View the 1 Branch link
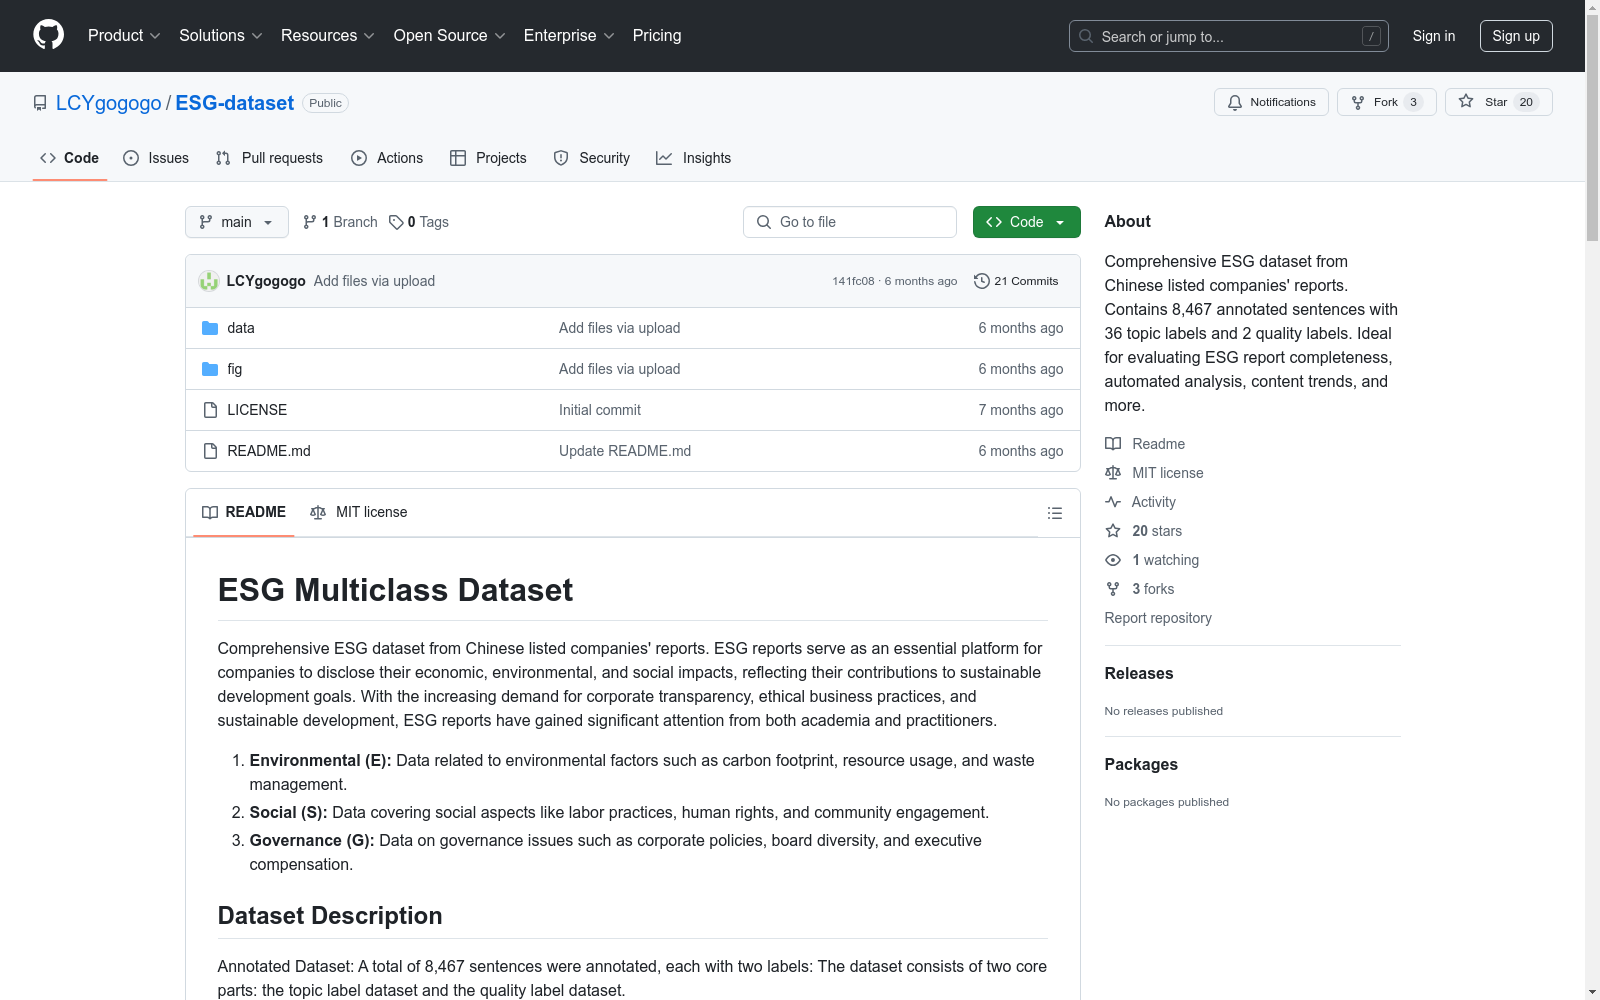Screen dimensions: 1600x1000 (340, 222)
